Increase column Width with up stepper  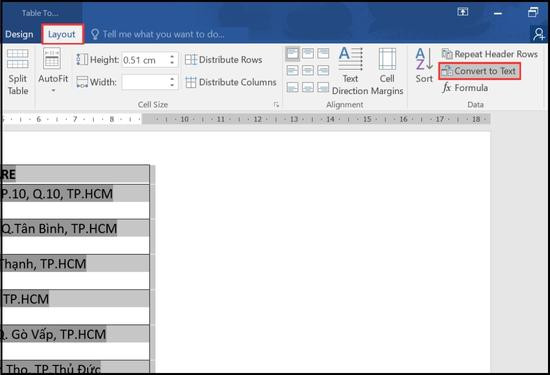[x=172, y=79]
